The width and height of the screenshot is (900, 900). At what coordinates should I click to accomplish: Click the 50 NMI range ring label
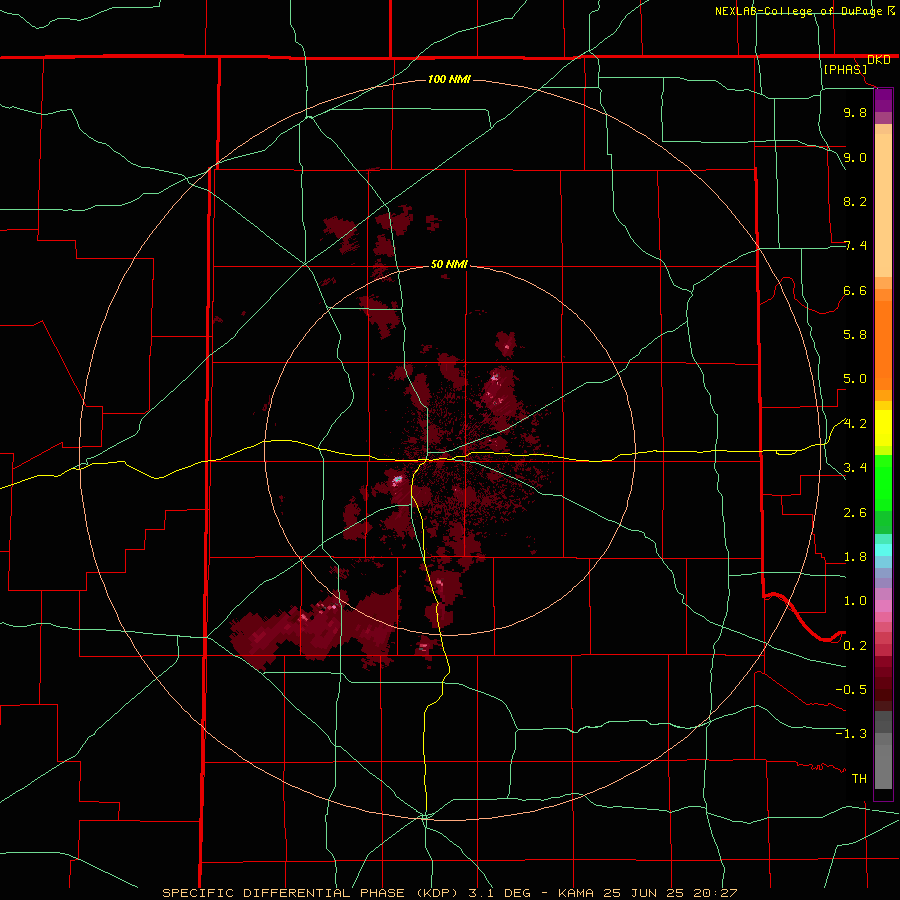point(449,264)
